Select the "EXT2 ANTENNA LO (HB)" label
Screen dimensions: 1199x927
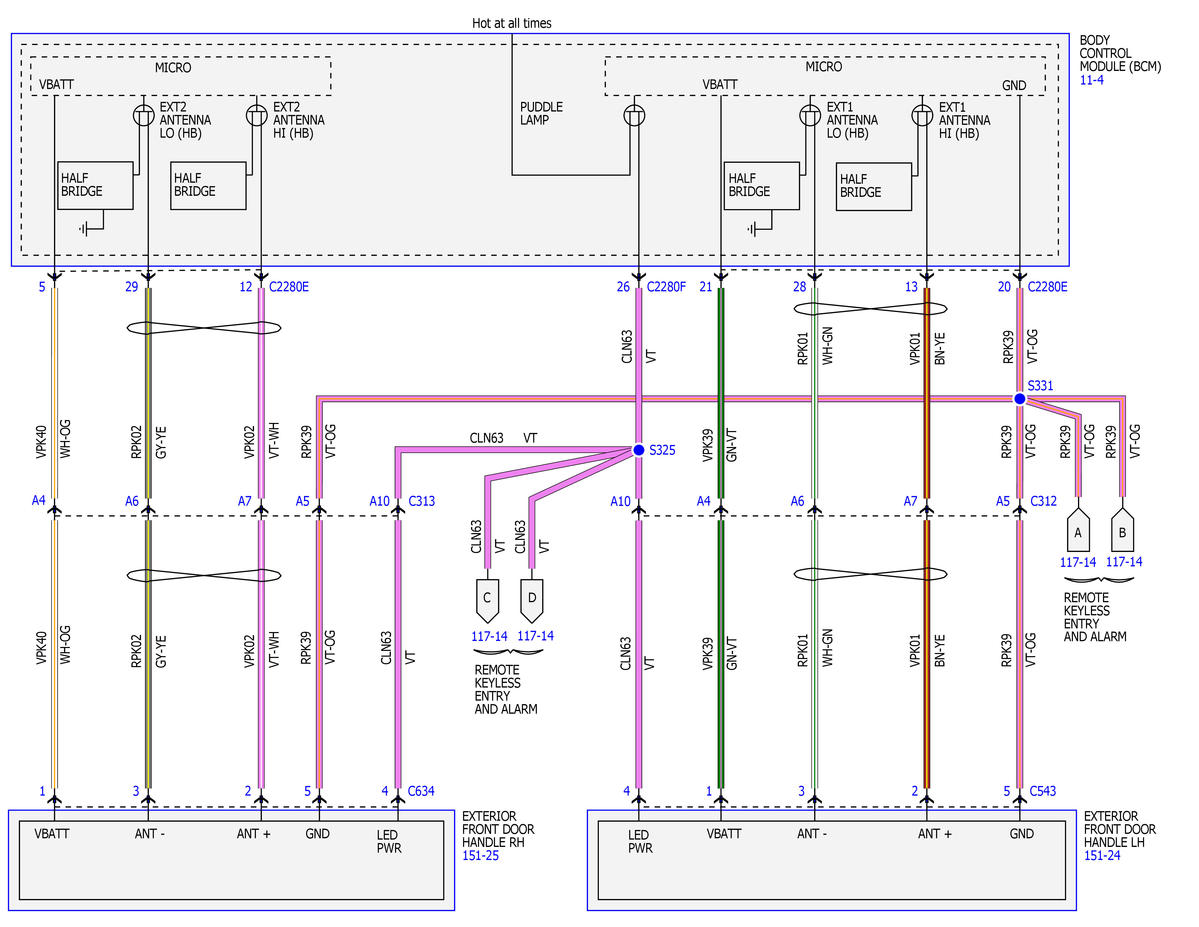point(185,120)
